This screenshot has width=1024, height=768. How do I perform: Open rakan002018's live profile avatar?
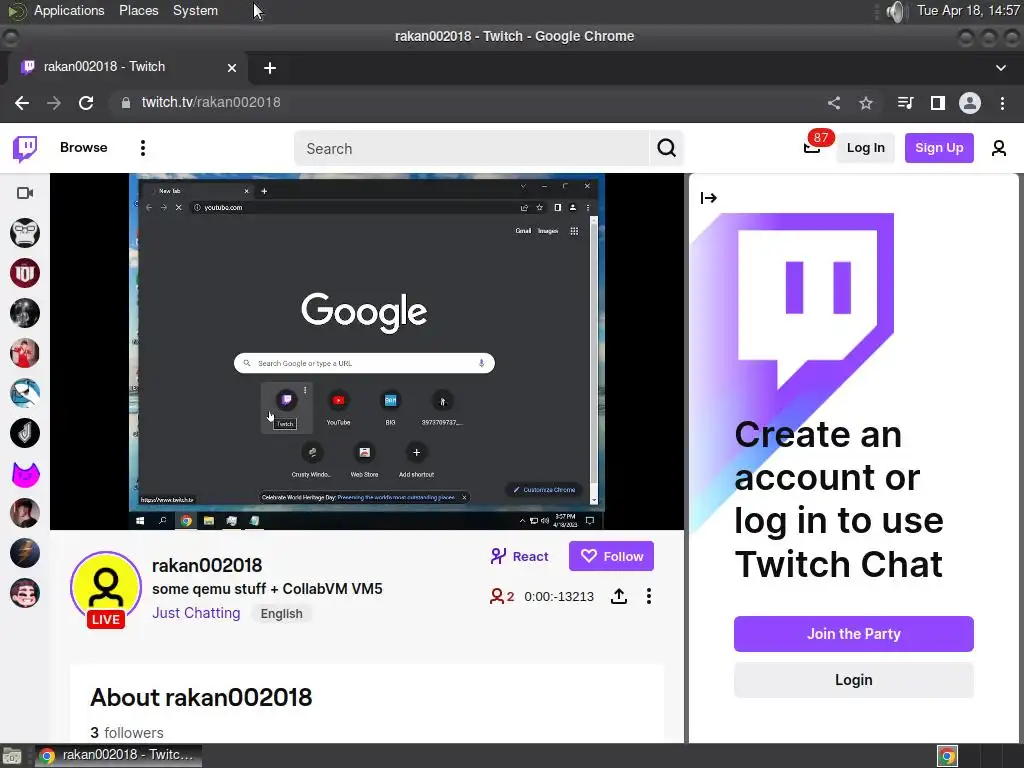[x=106, y=588]
